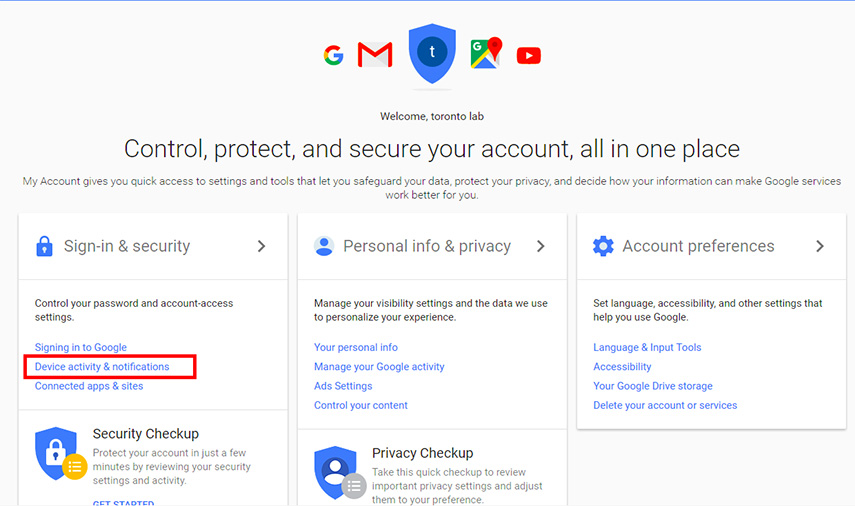This screenshot has height=506, width=855.
Task: Open Ads Settings link
Action: point(343,386)
